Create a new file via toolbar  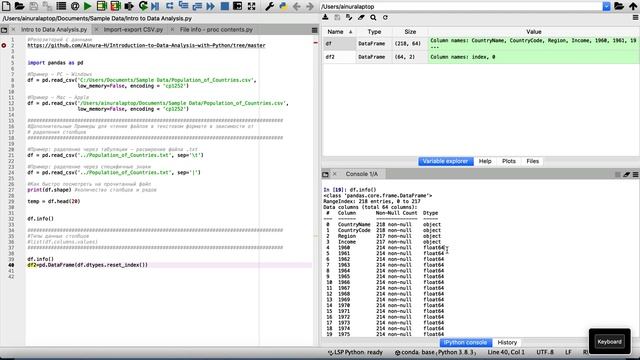pyautogui.click(x=6, y=6)
